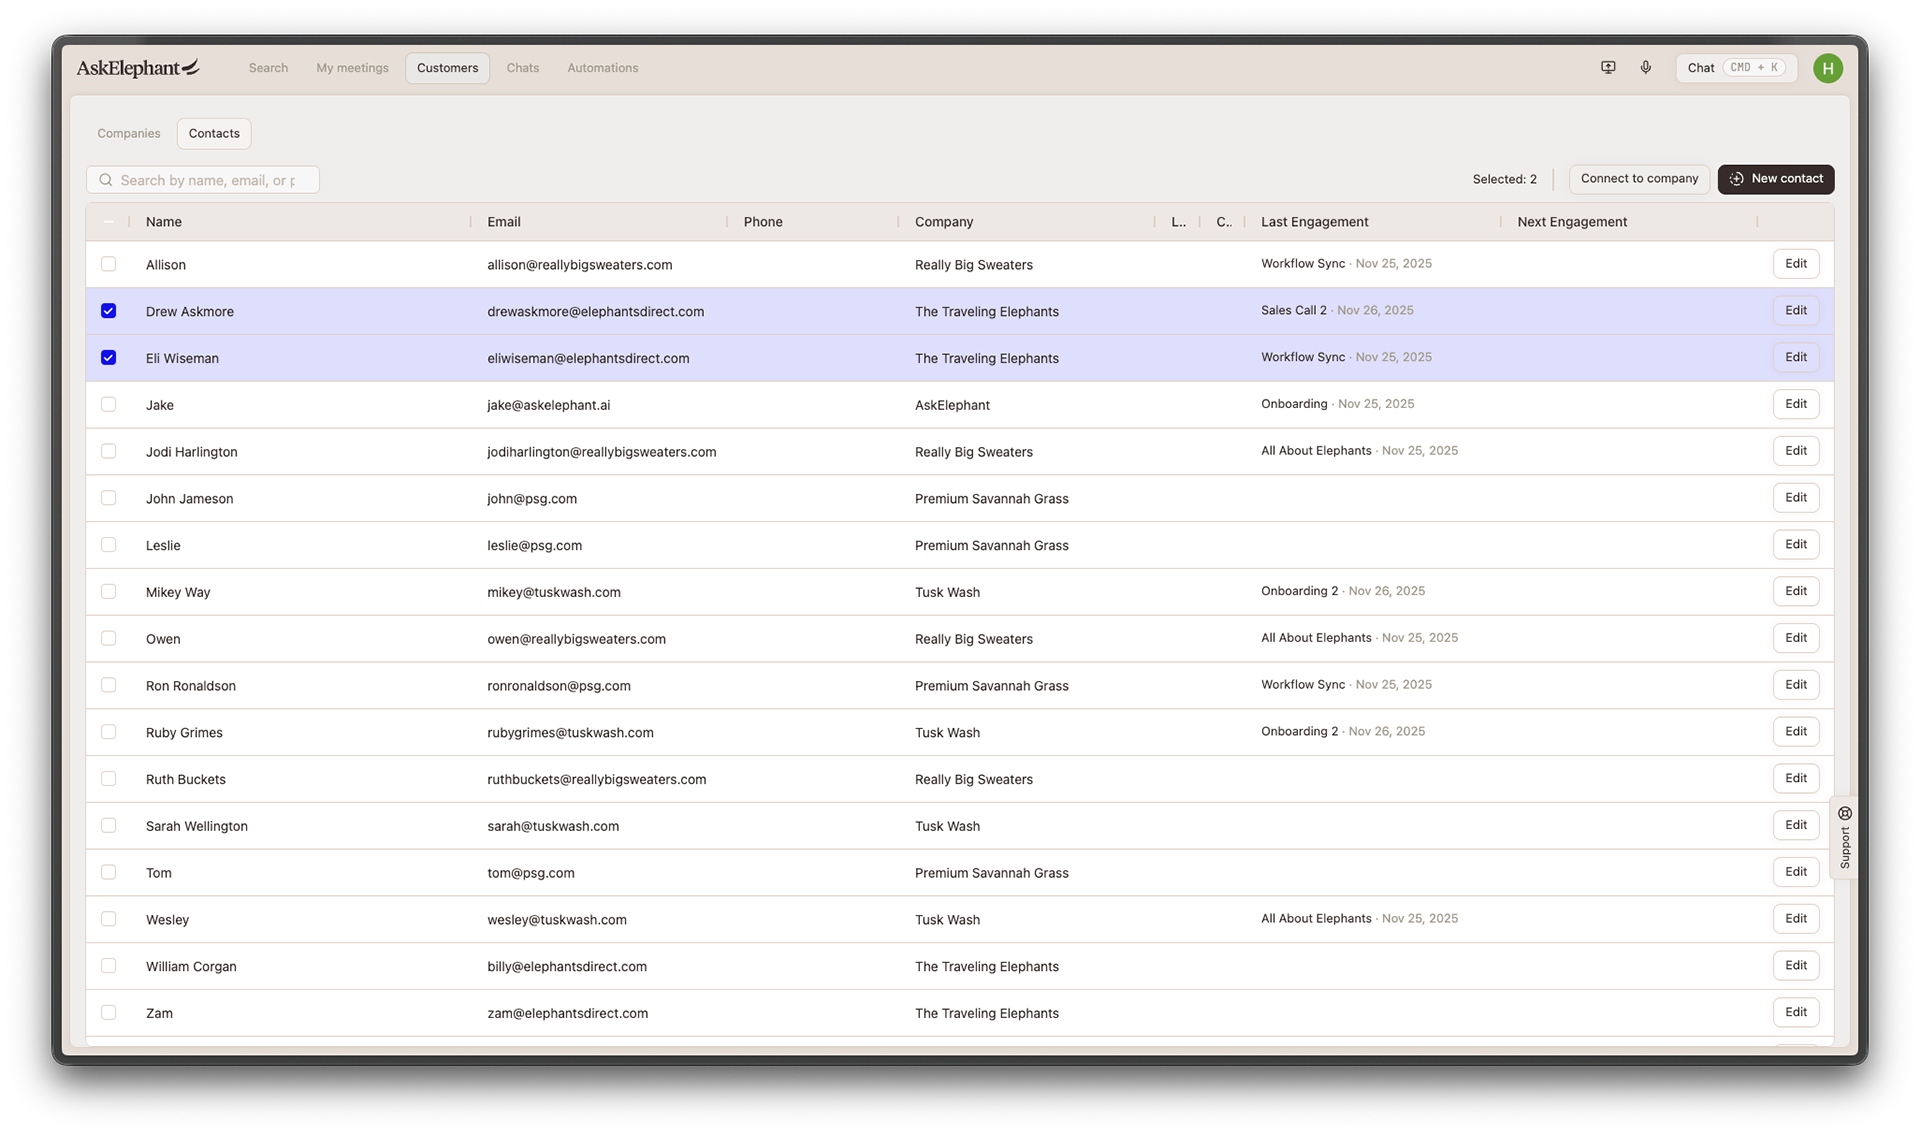
Task: Select John Jameson's checkbox
Action: coord(108,498)
